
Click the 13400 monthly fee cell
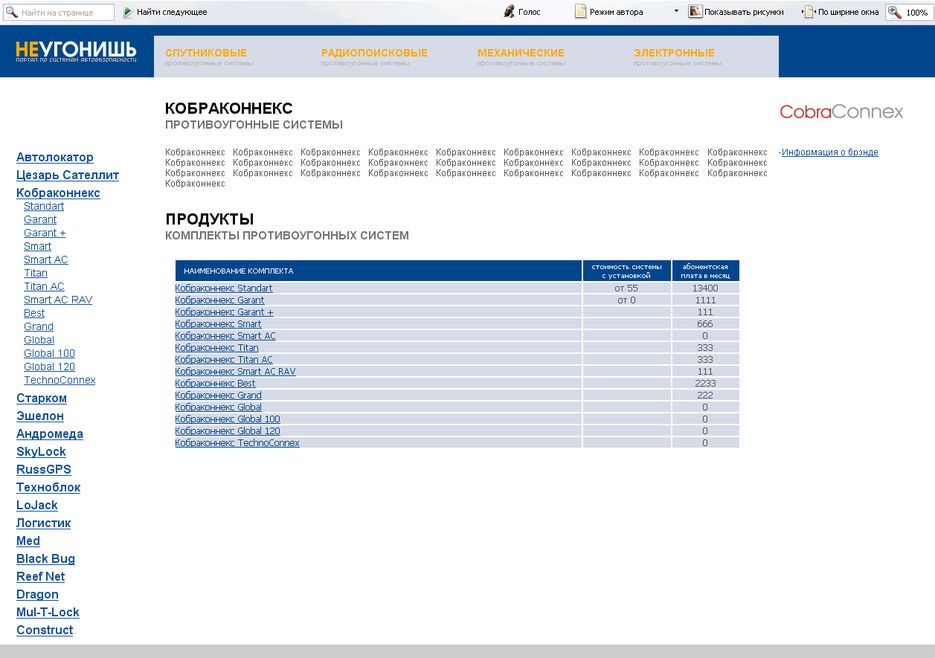point(705,288)
